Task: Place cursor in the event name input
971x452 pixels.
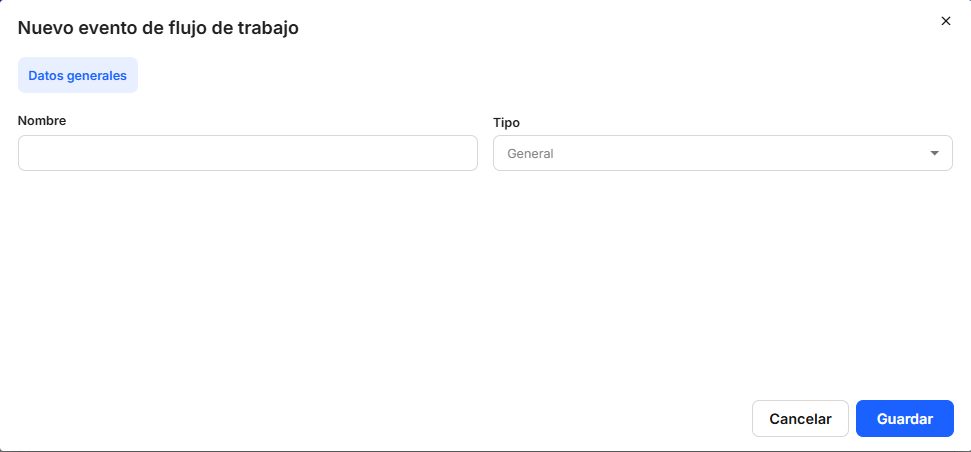Action: (247, 154)
